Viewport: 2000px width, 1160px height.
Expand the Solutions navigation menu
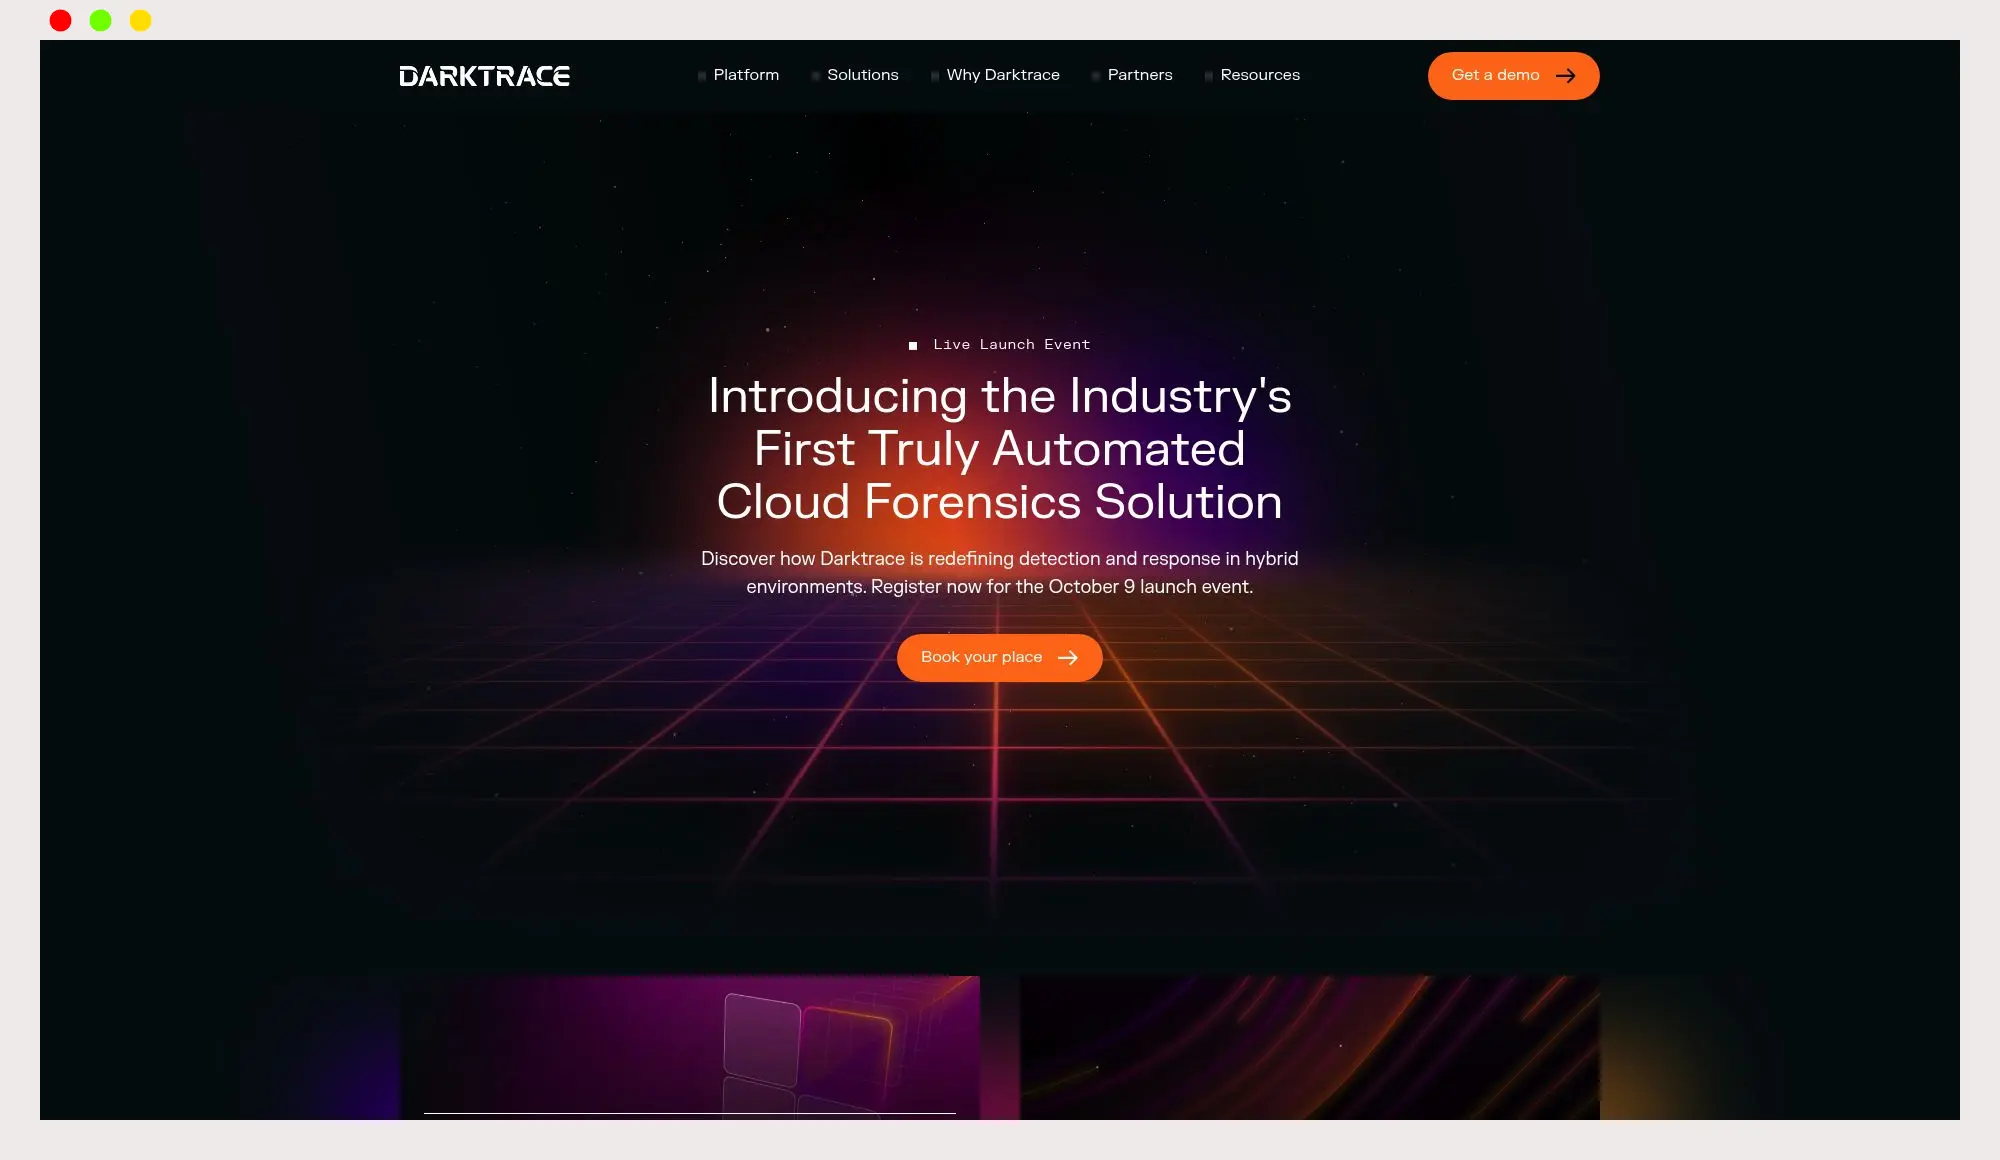coord(862,75)
